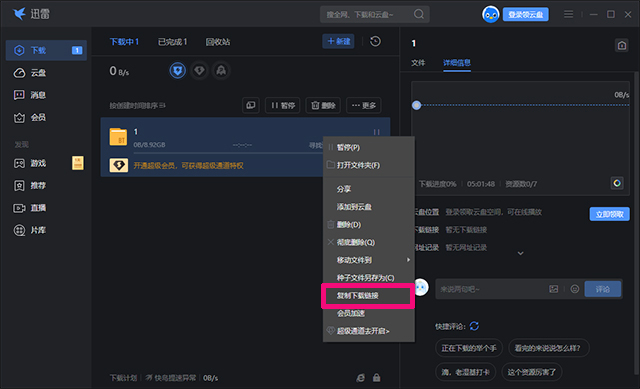This screenshot has width=640, height=389.
Task: Open 片库 film library in sidebar
Action: pos(30,230)
